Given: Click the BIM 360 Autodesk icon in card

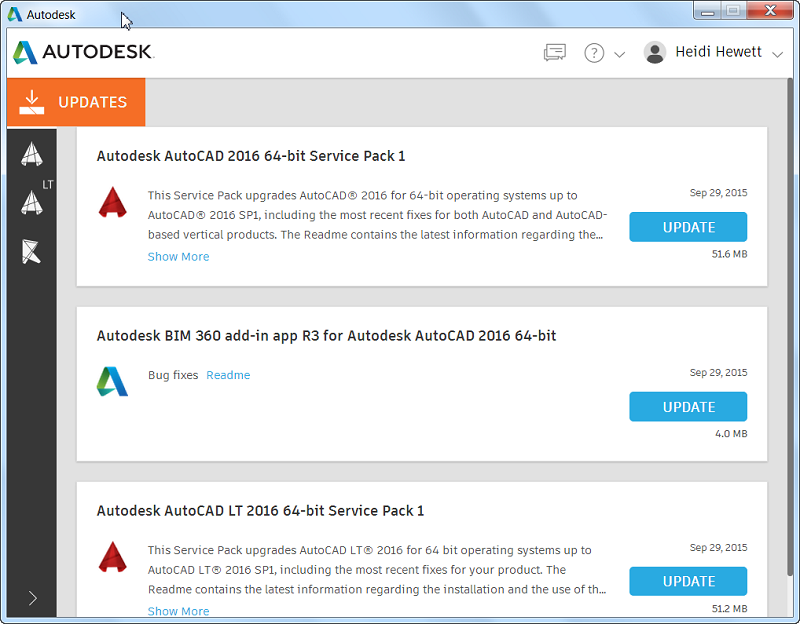Looking at the screenshot, I should click(112, 381).
